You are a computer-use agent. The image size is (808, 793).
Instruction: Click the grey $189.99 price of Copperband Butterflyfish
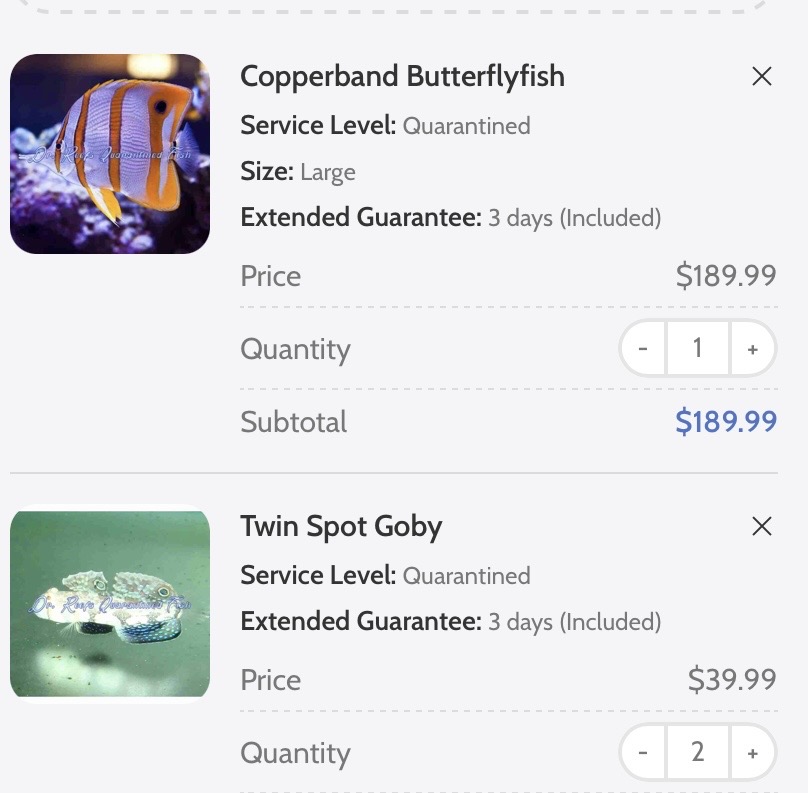pyautogui.click(x=726, y=275)
